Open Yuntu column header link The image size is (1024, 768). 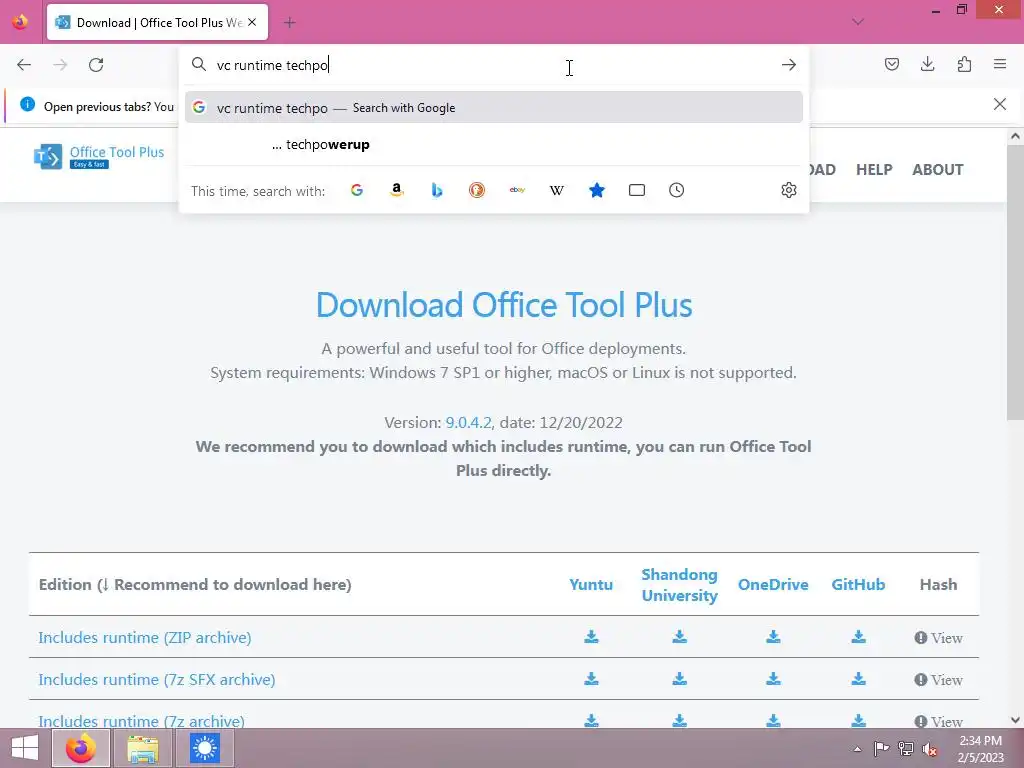(591, 584)
